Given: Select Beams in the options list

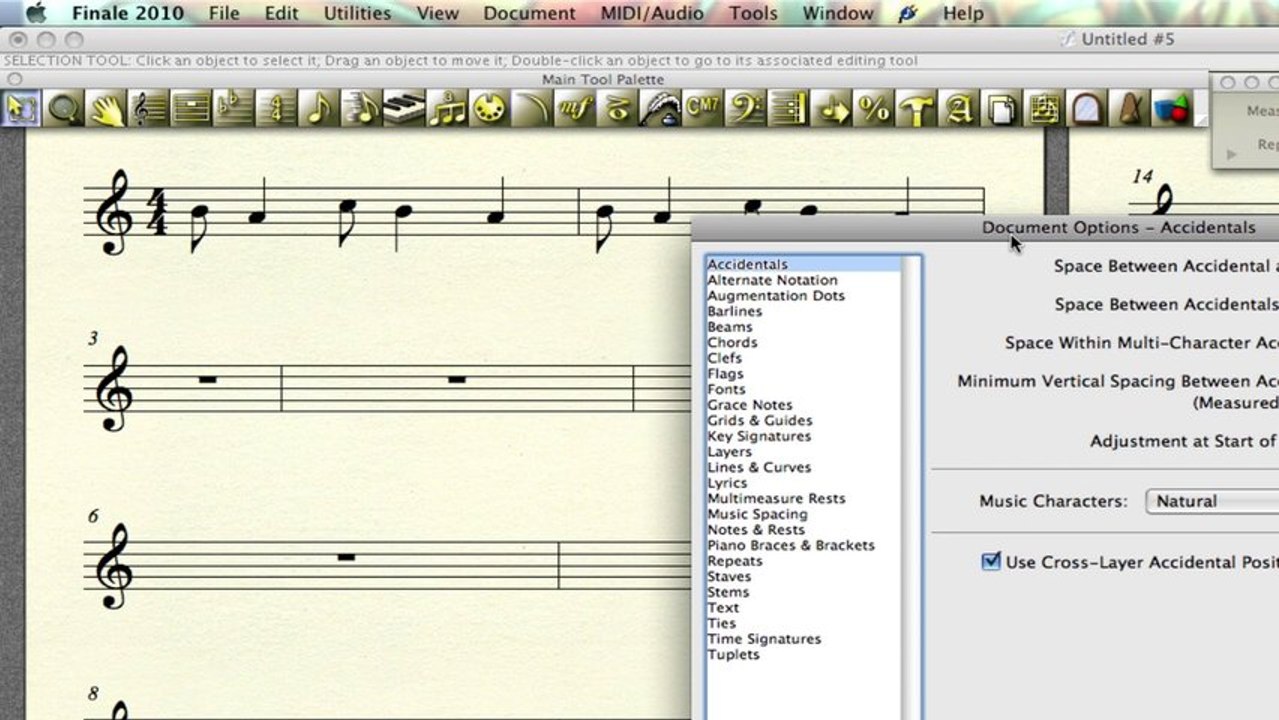Looking at the screenshot, I should click(x=730, y=327).
